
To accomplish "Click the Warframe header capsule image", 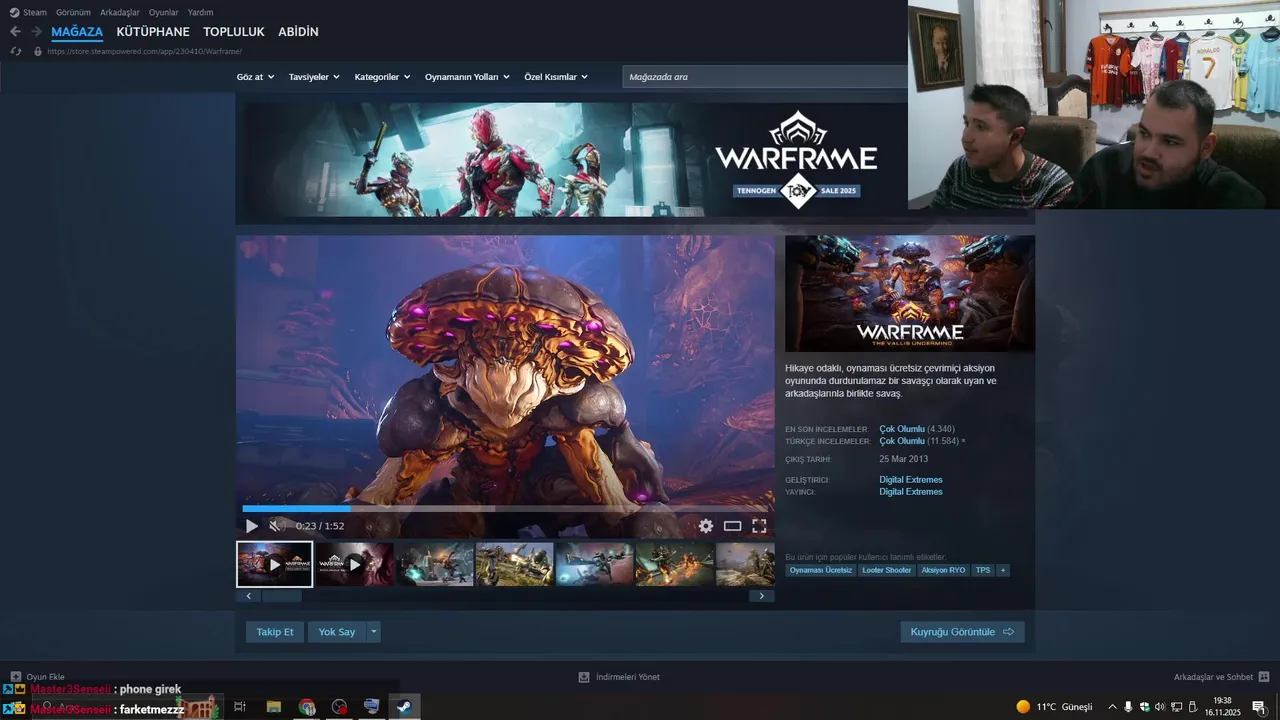I will (x=910, y=293).
